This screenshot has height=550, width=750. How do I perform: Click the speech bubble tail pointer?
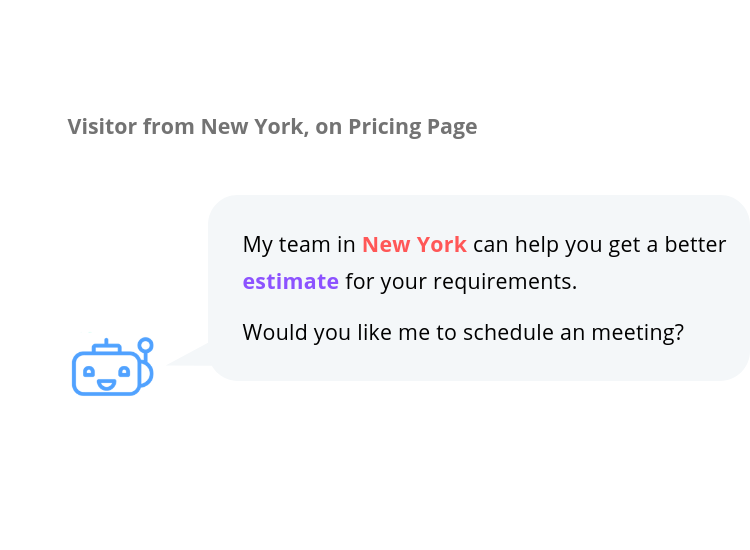click(x=190, y=355)
